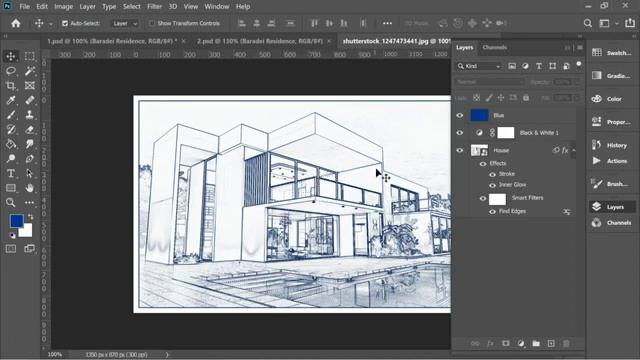Open the Image menu
The height and width of the screenshot is (360, 640).
[x=63, y=7]
